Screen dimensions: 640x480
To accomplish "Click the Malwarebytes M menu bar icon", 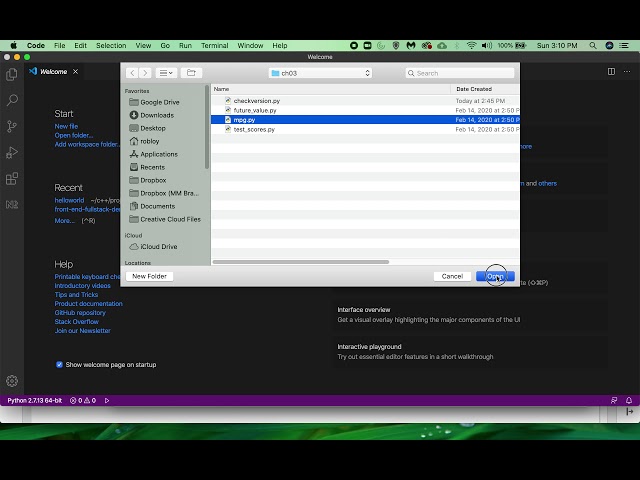I will (x=411, y=45).
